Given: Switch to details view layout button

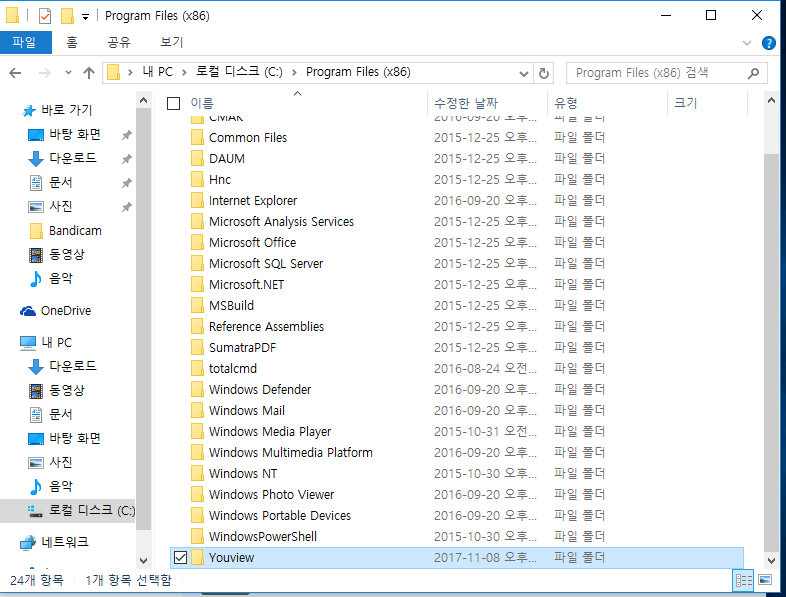Looking at the screenshot, I should [x=743, y=580].
